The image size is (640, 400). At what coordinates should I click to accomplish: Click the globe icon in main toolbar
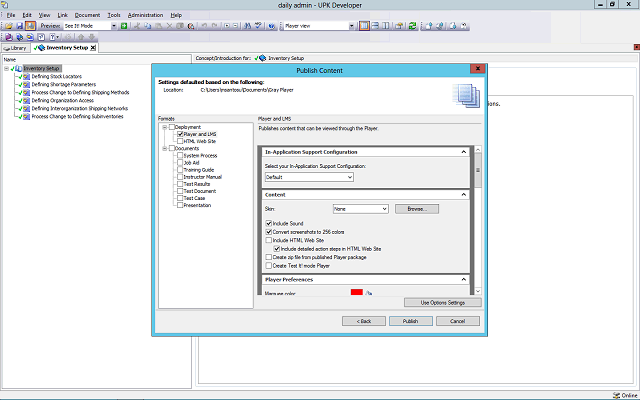click(x=272, y=26)
